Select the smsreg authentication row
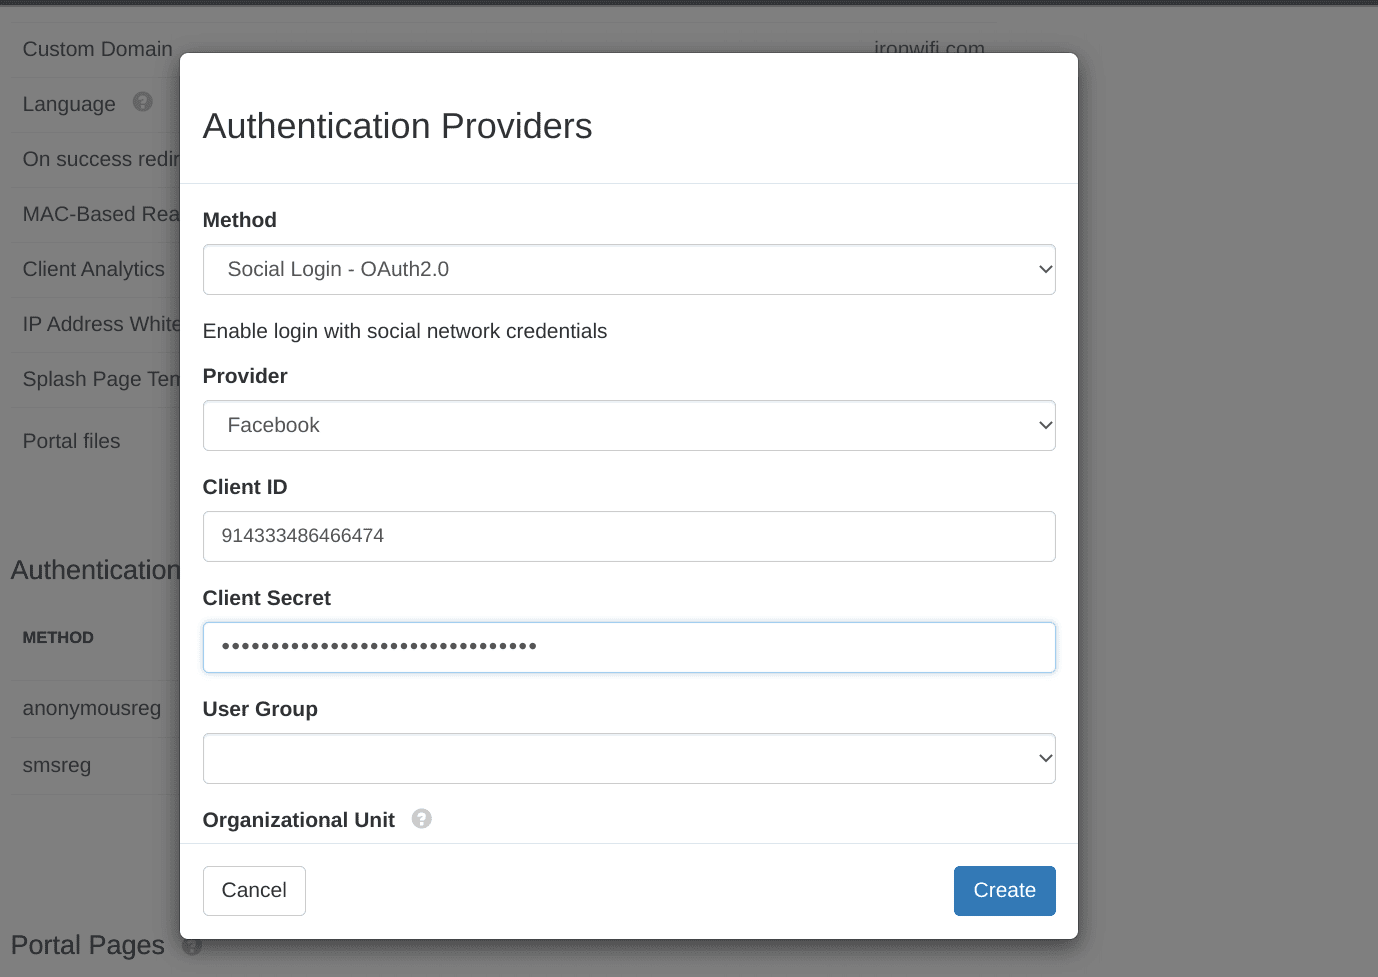The image size is (1378, 977). pos(57,766)
